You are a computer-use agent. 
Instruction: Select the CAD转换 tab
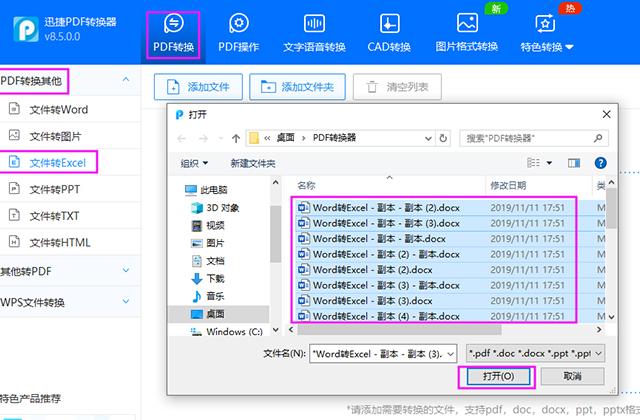point(389,34)
